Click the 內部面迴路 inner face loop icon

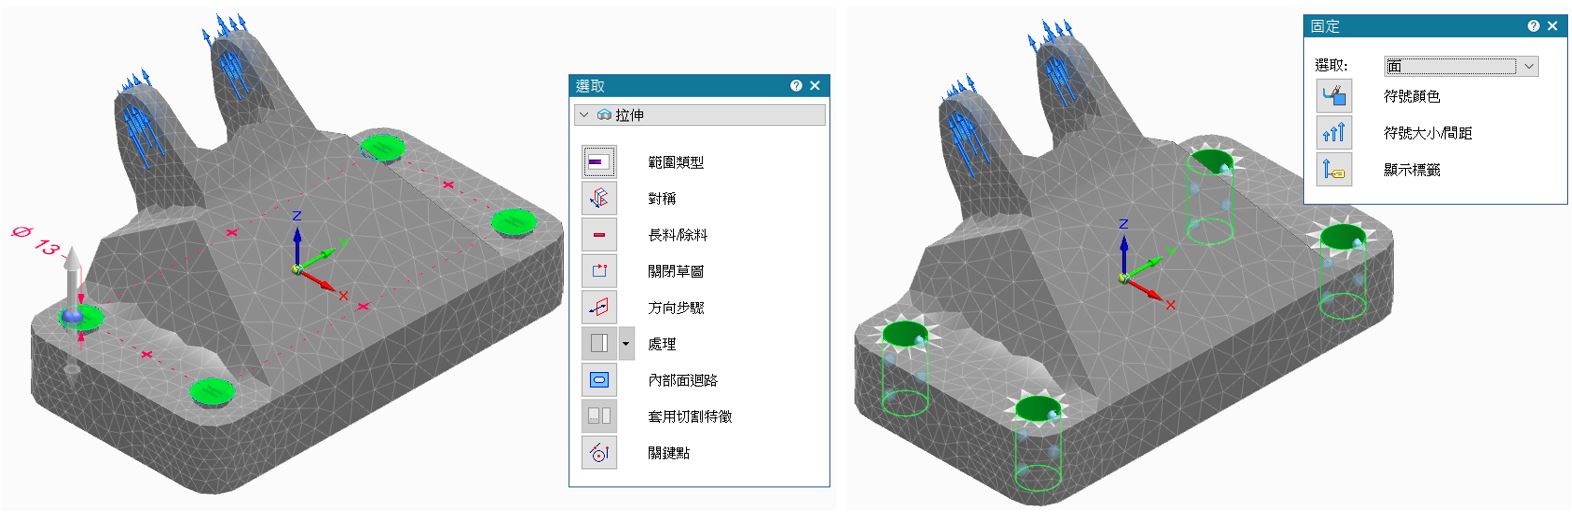(599, 380)
